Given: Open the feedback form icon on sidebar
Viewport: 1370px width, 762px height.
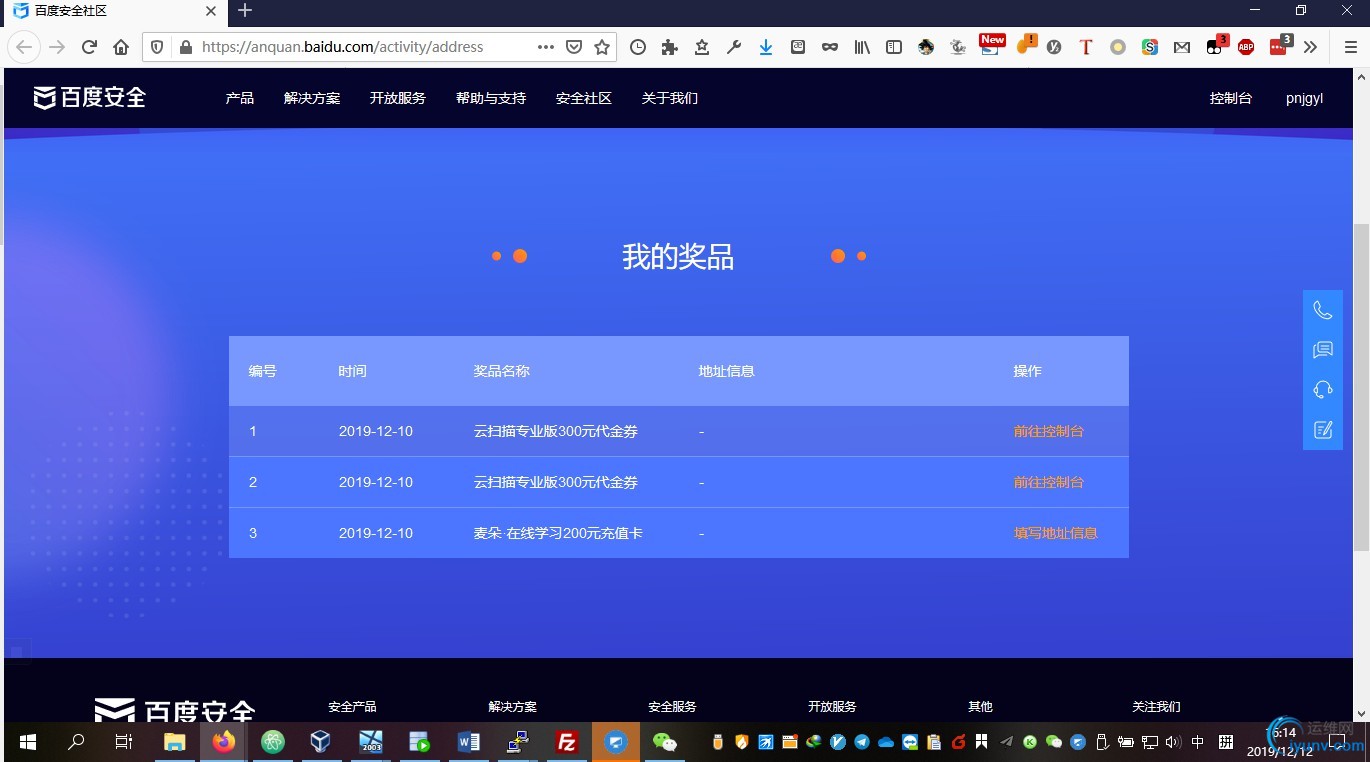Looking at the screenshot, I should [1322, 429].
